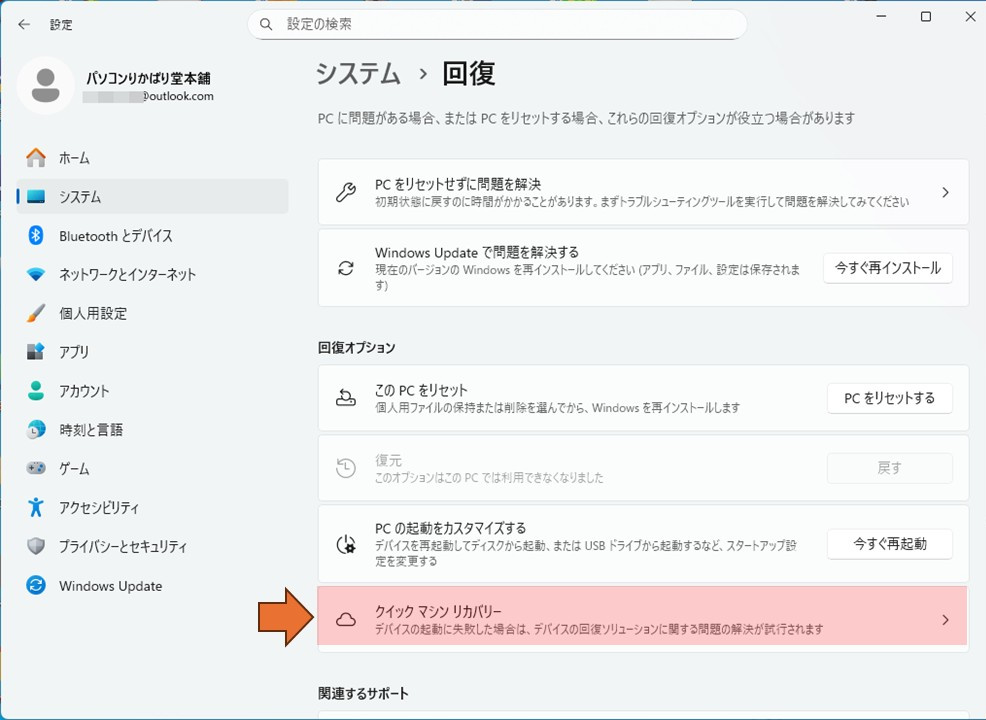Open the Accessibility figure icon

pos(36,507)
